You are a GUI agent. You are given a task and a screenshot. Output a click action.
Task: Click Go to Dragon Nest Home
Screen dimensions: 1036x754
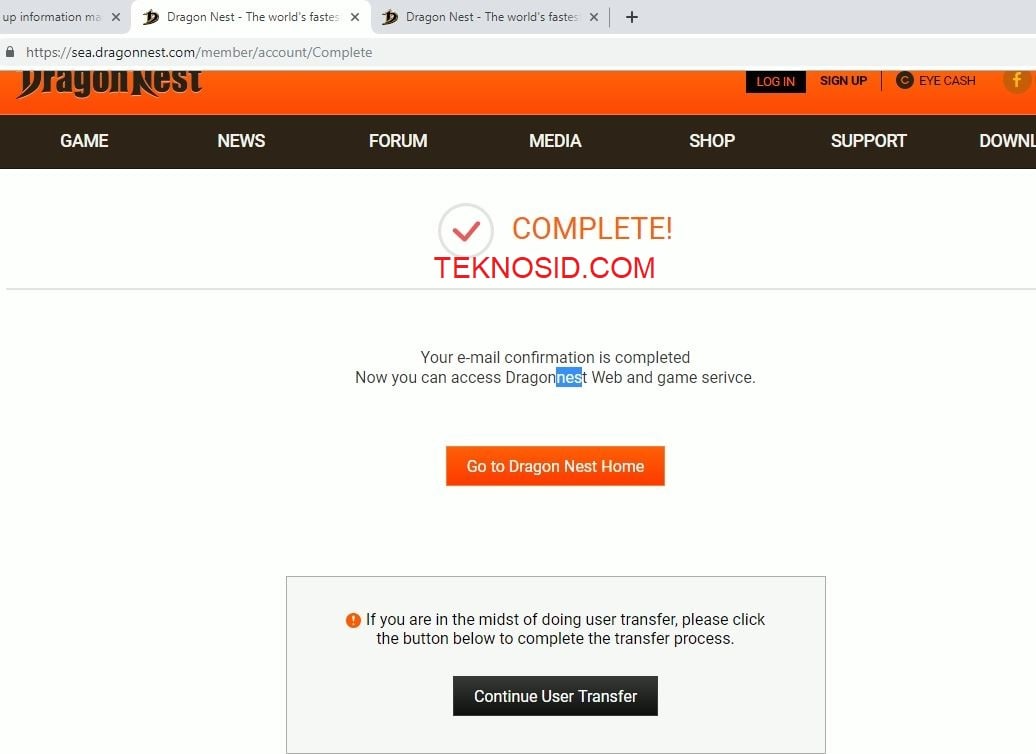(x=555, y=466)
